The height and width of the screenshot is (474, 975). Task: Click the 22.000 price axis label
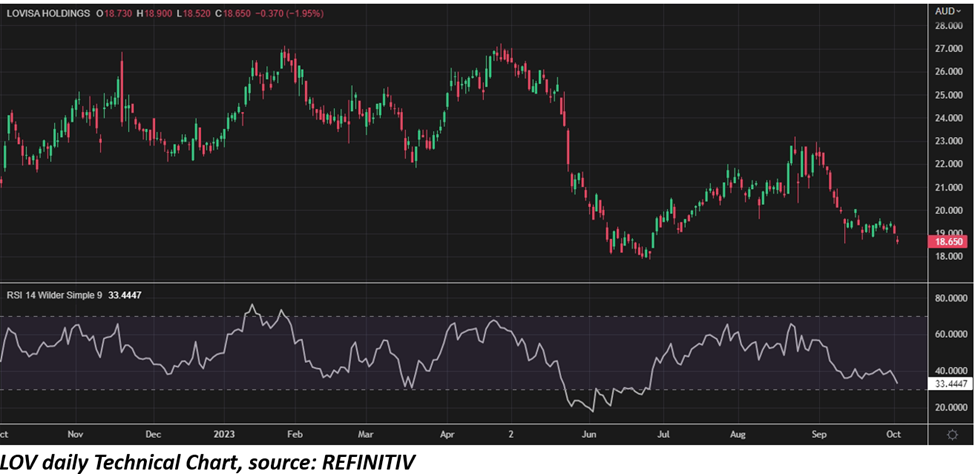948,164
